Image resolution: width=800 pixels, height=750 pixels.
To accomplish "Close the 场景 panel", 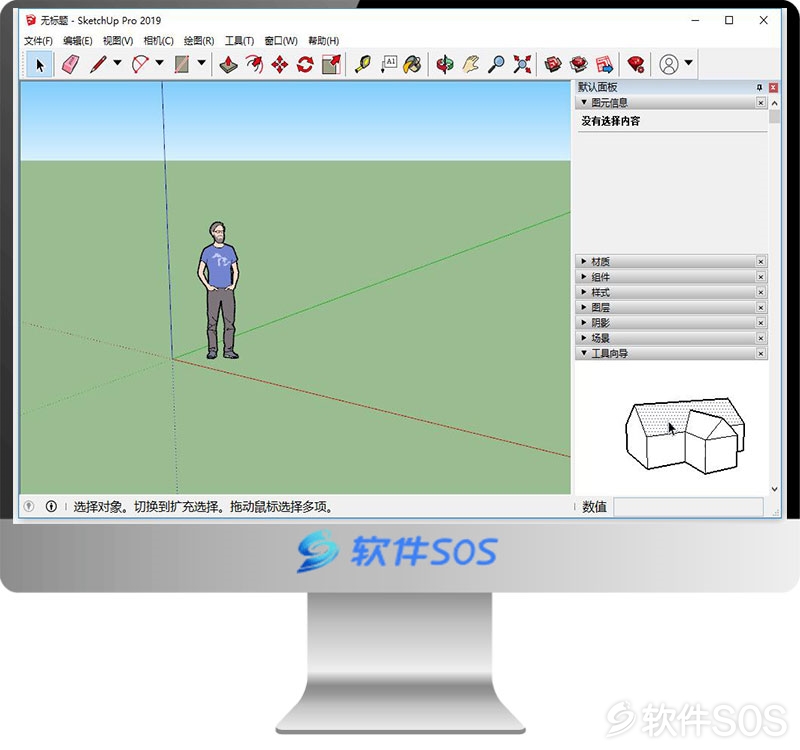I will tap(761, 338).
